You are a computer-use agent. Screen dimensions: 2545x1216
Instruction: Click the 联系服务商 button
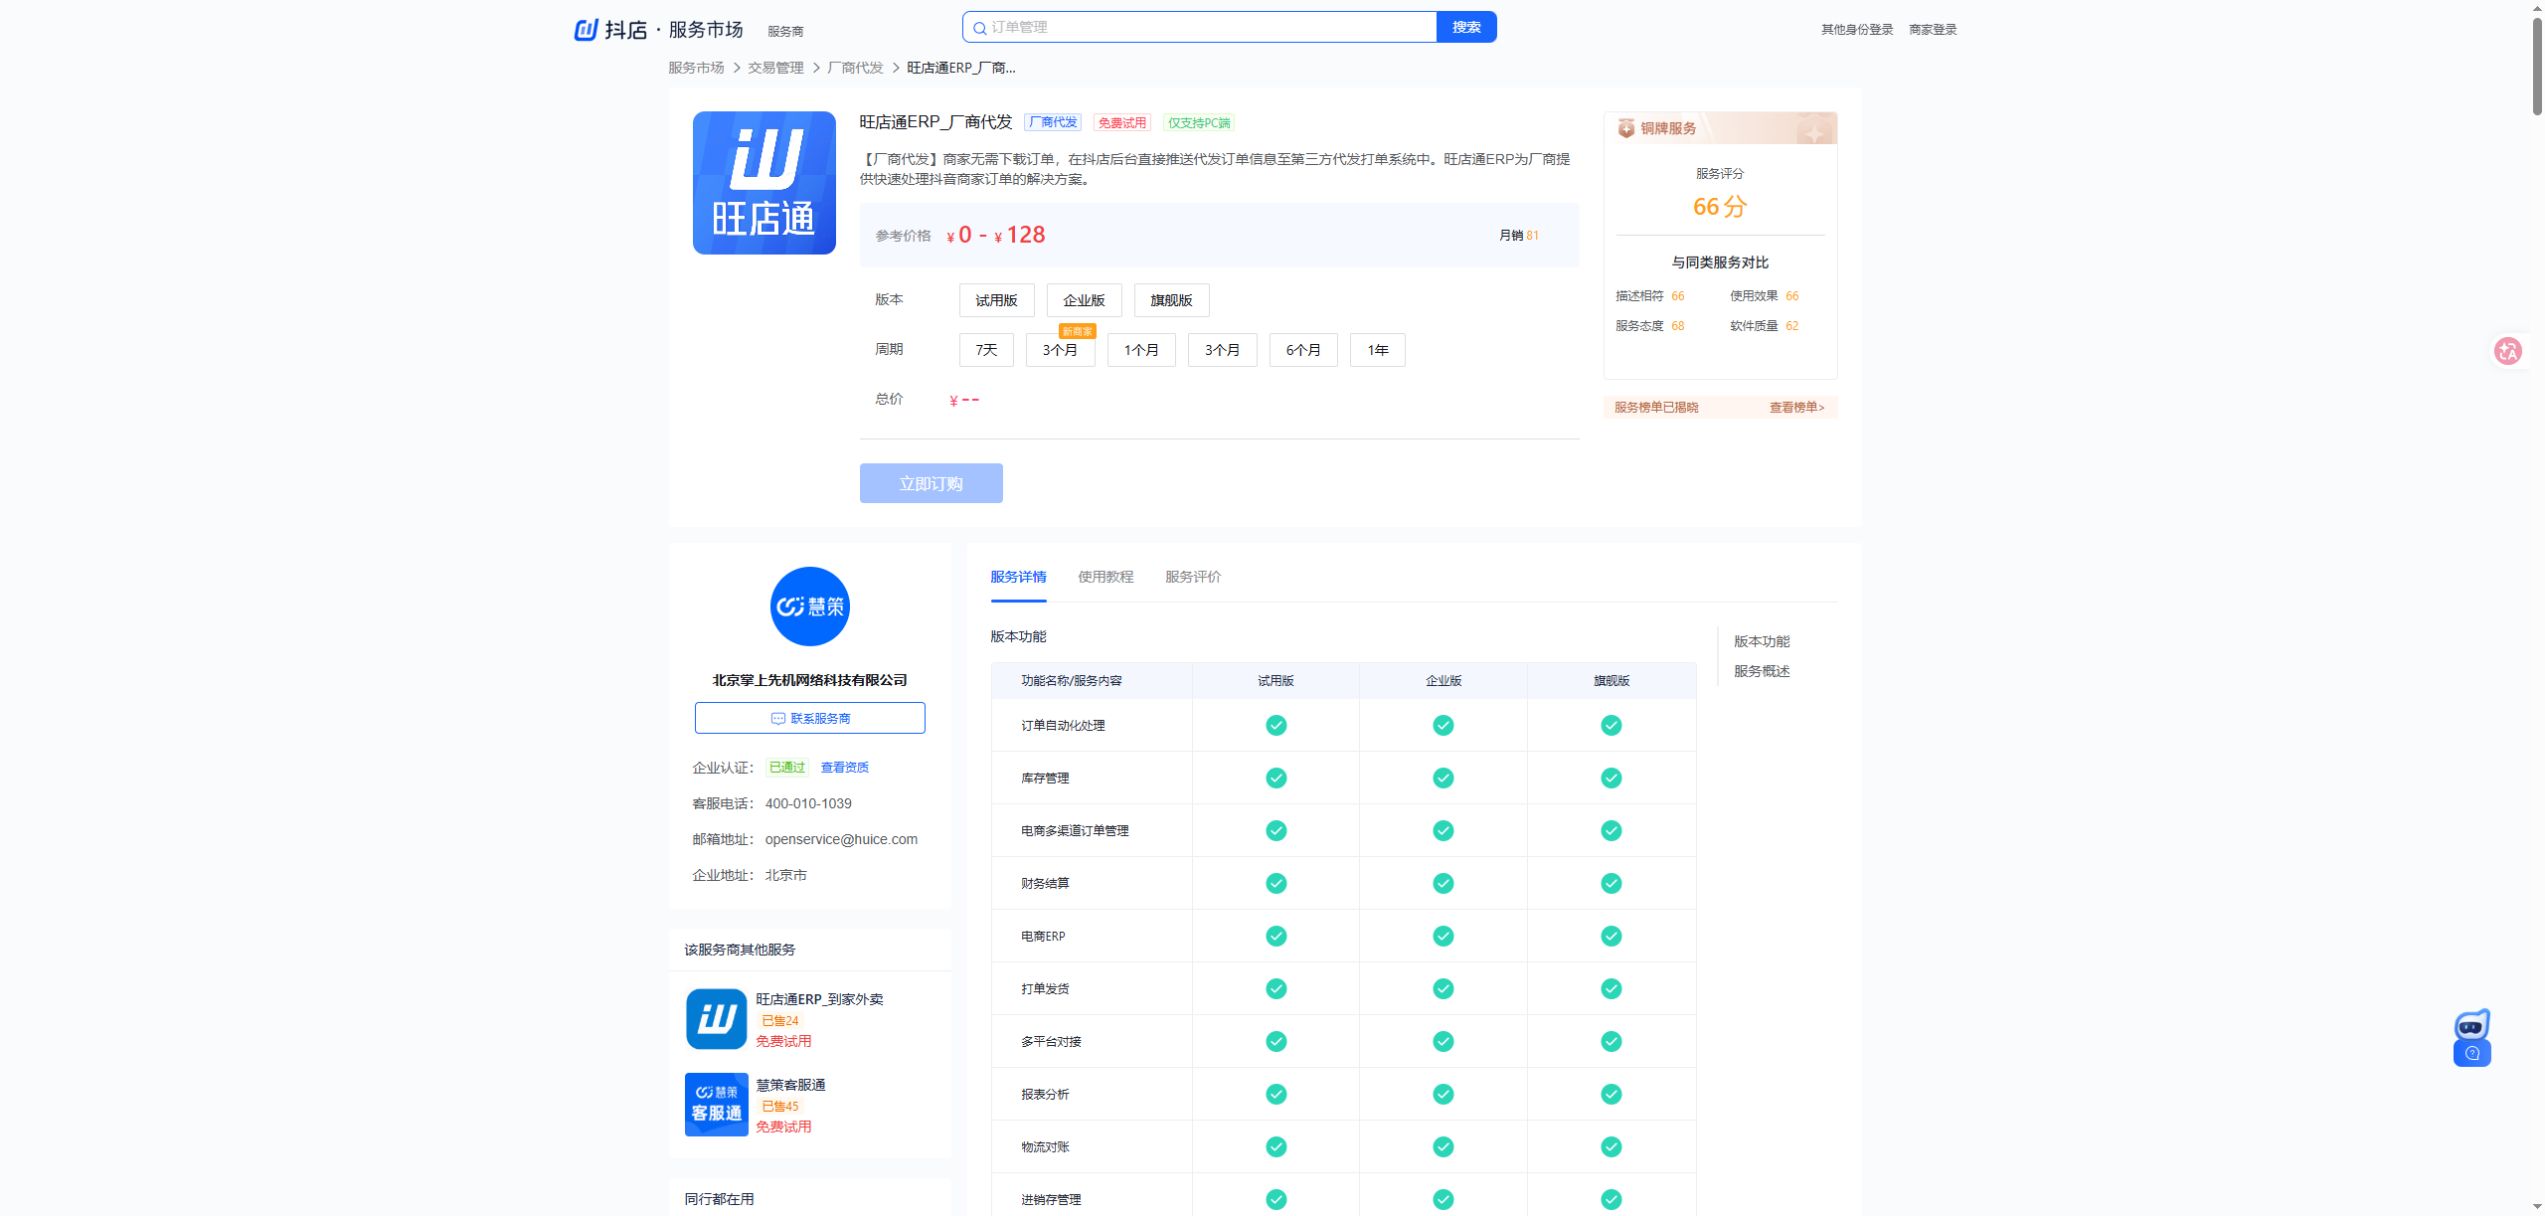click(809, 718)
